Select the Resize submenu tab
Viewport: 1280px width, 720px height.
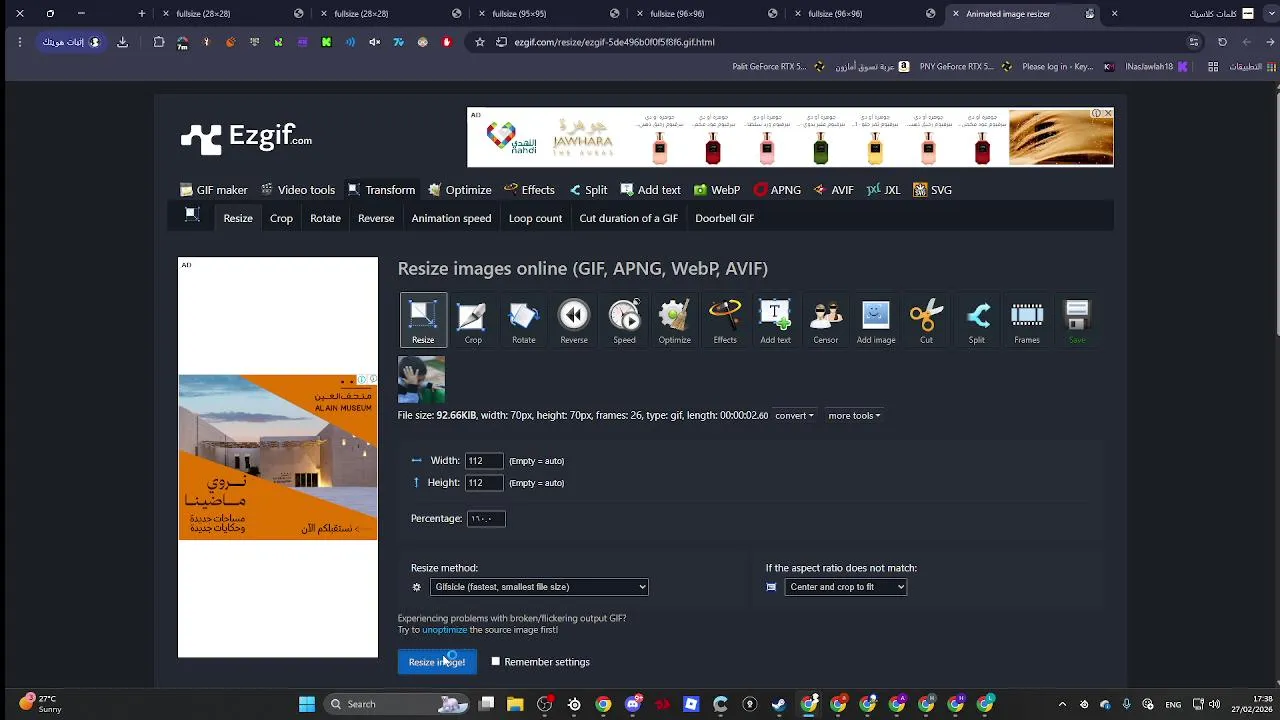[238, 218]
